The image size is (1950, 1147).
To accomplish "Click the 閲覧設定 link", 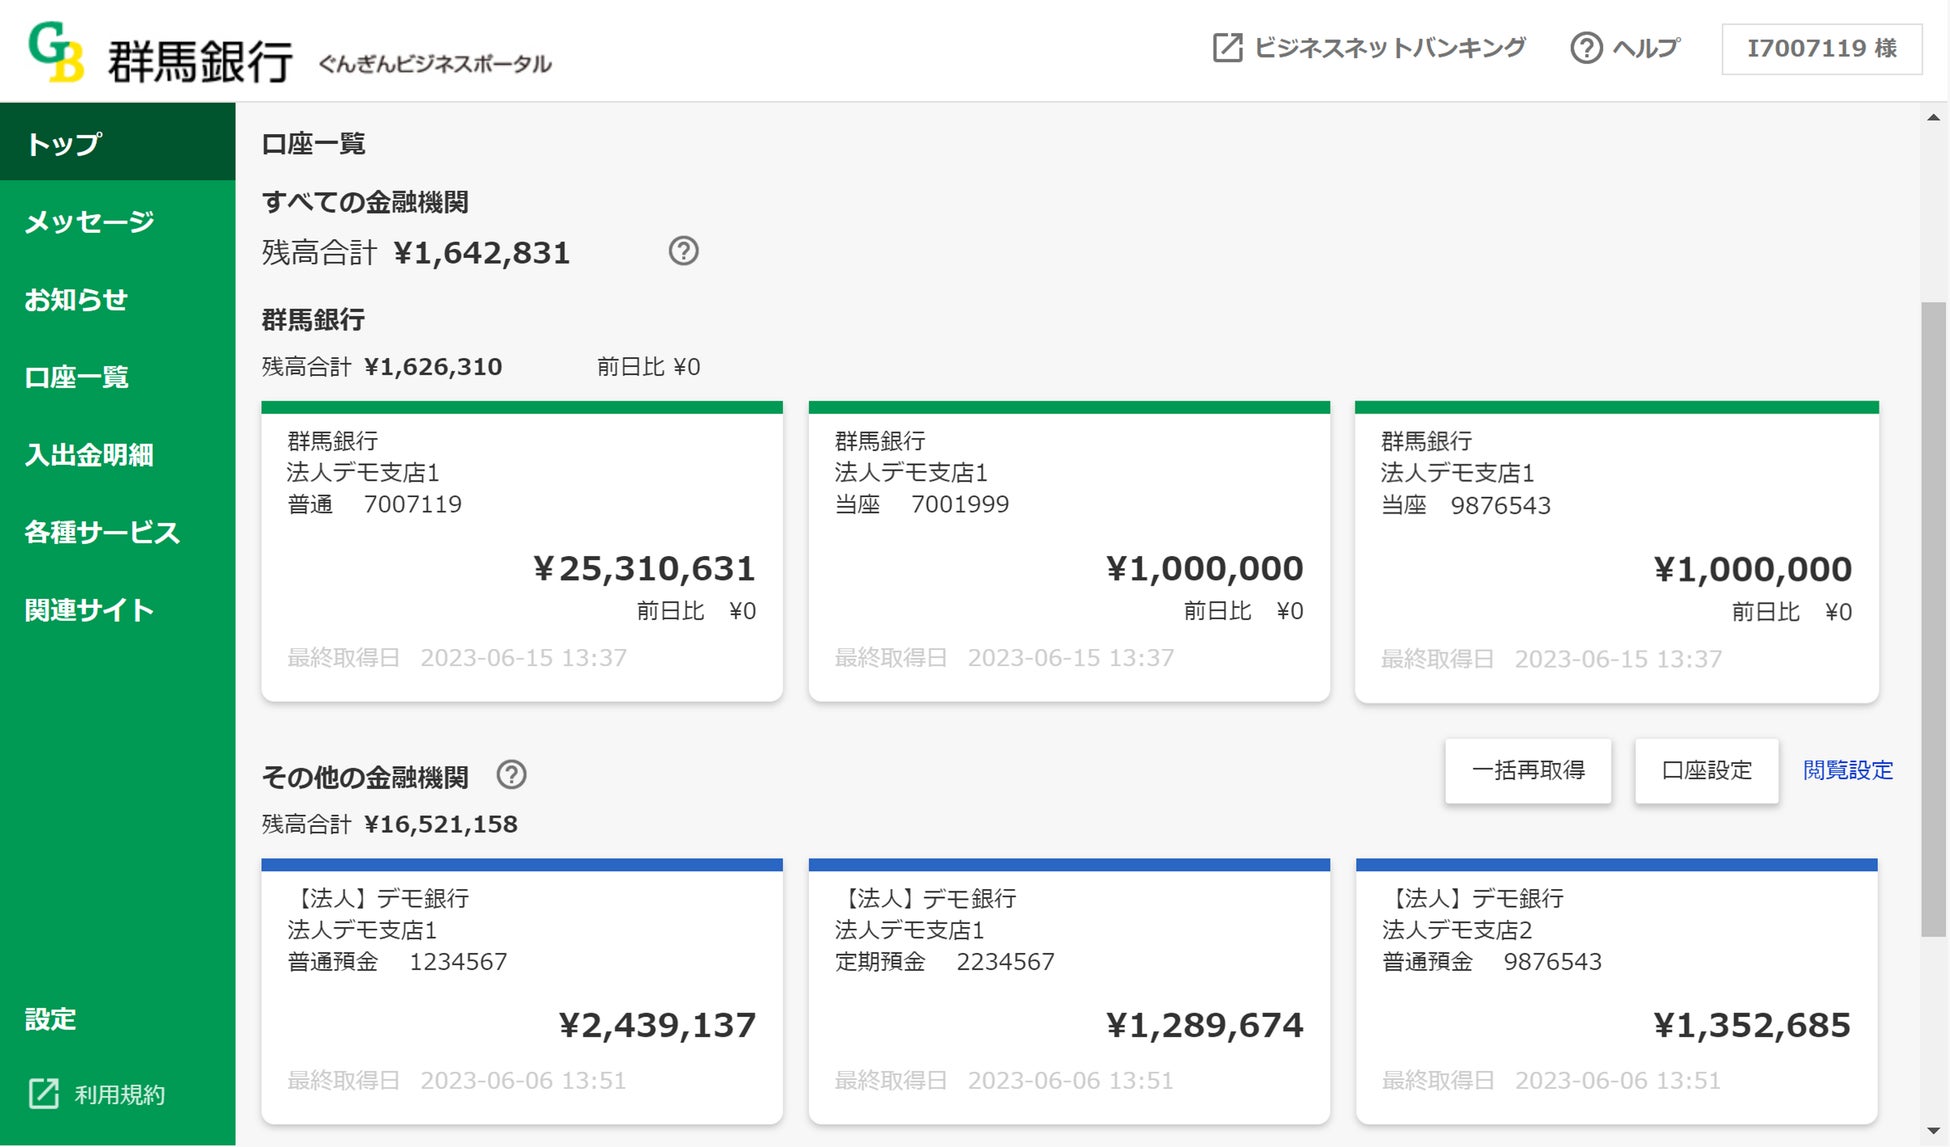I will (x=1847, y=770).
